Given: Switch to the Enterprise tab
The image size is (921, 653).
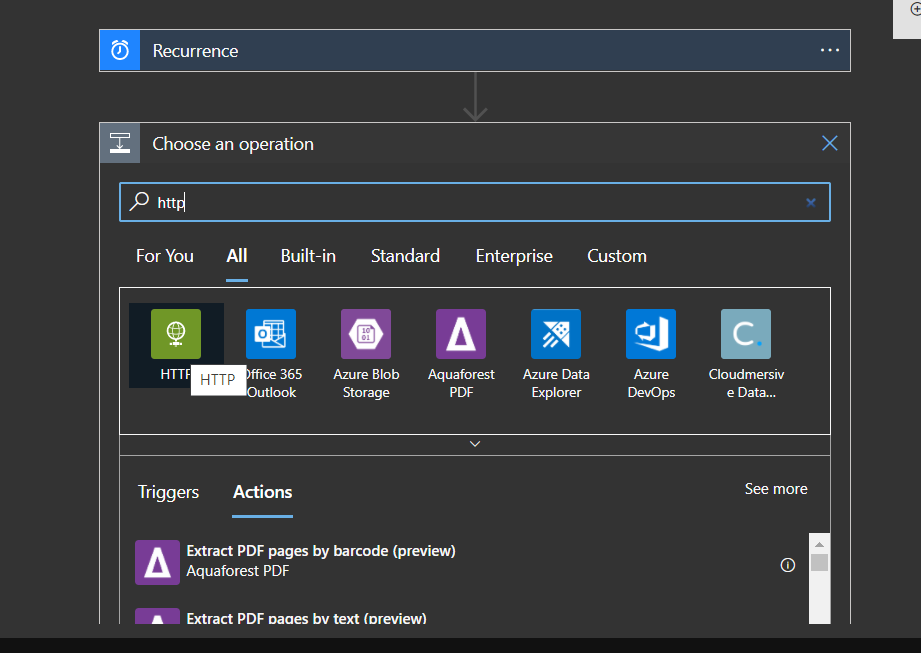Looking at the screenshot, I should [514, 256].
